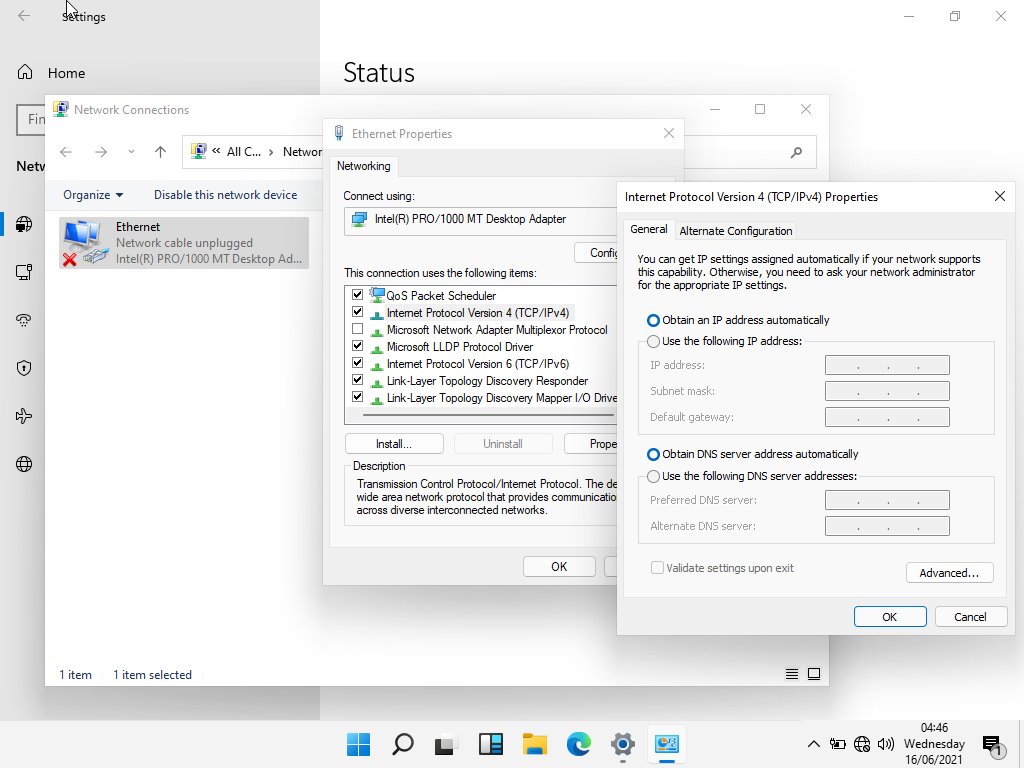The width and height of the screenshot is (1024, 768).
Task: Click OK in IPv4 Properties
Action: (889, 616)
